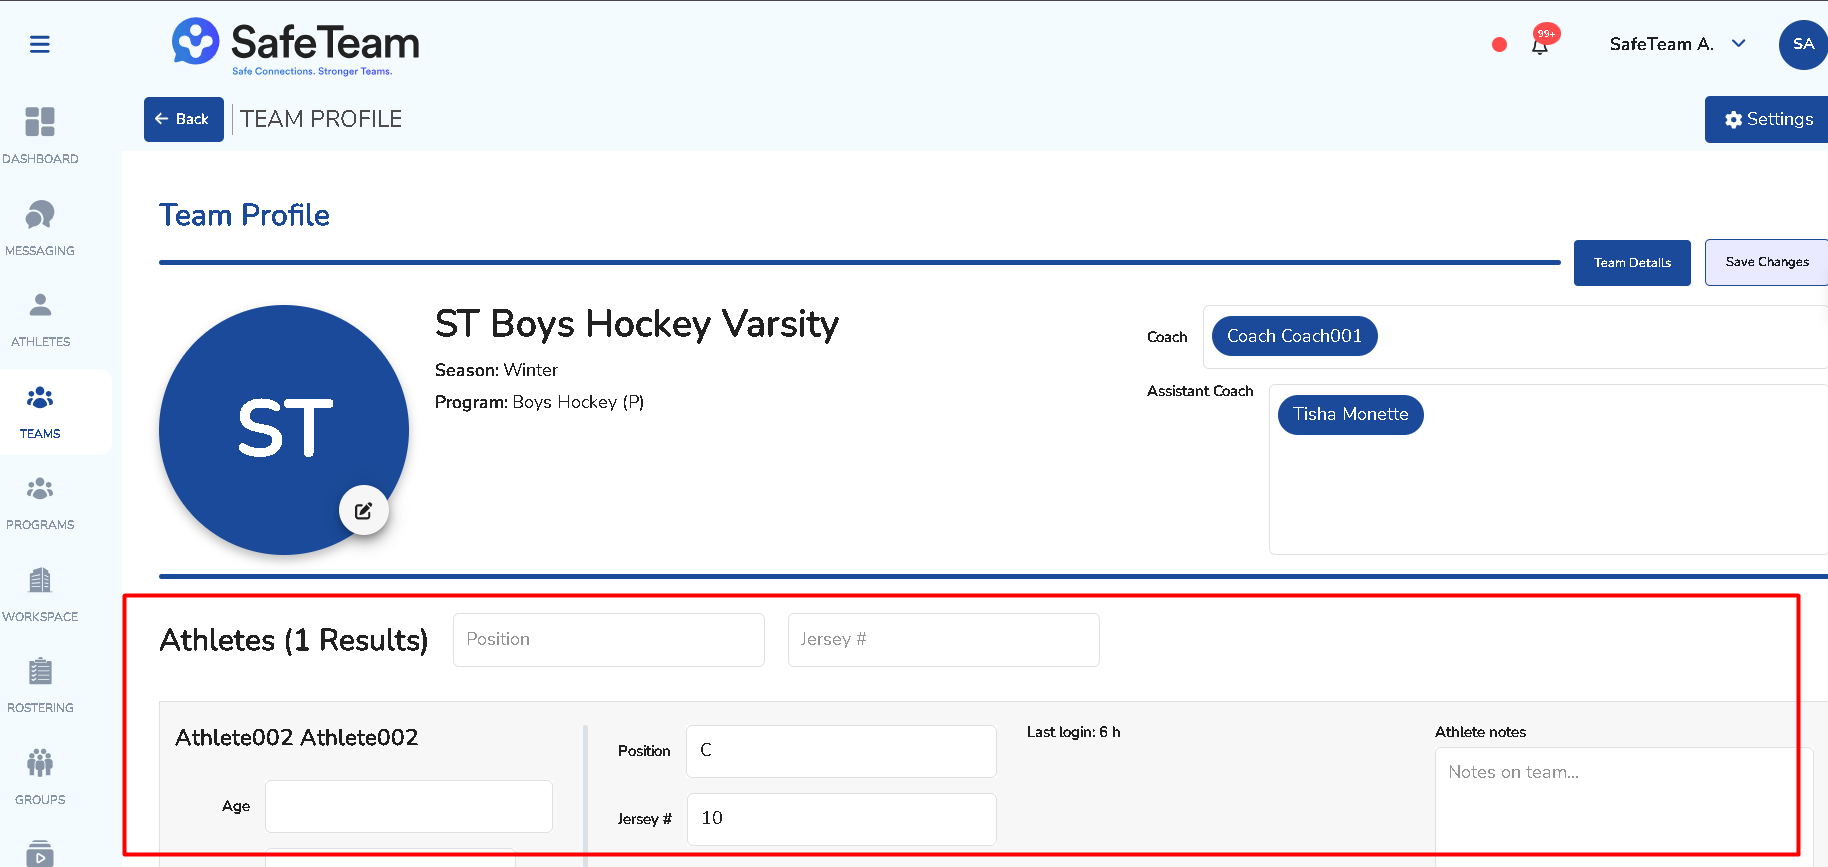Image resolution: width=1828 pixels, height=867 pixels.
Task: Select Teams in sidebar
Action: (40, 412)
